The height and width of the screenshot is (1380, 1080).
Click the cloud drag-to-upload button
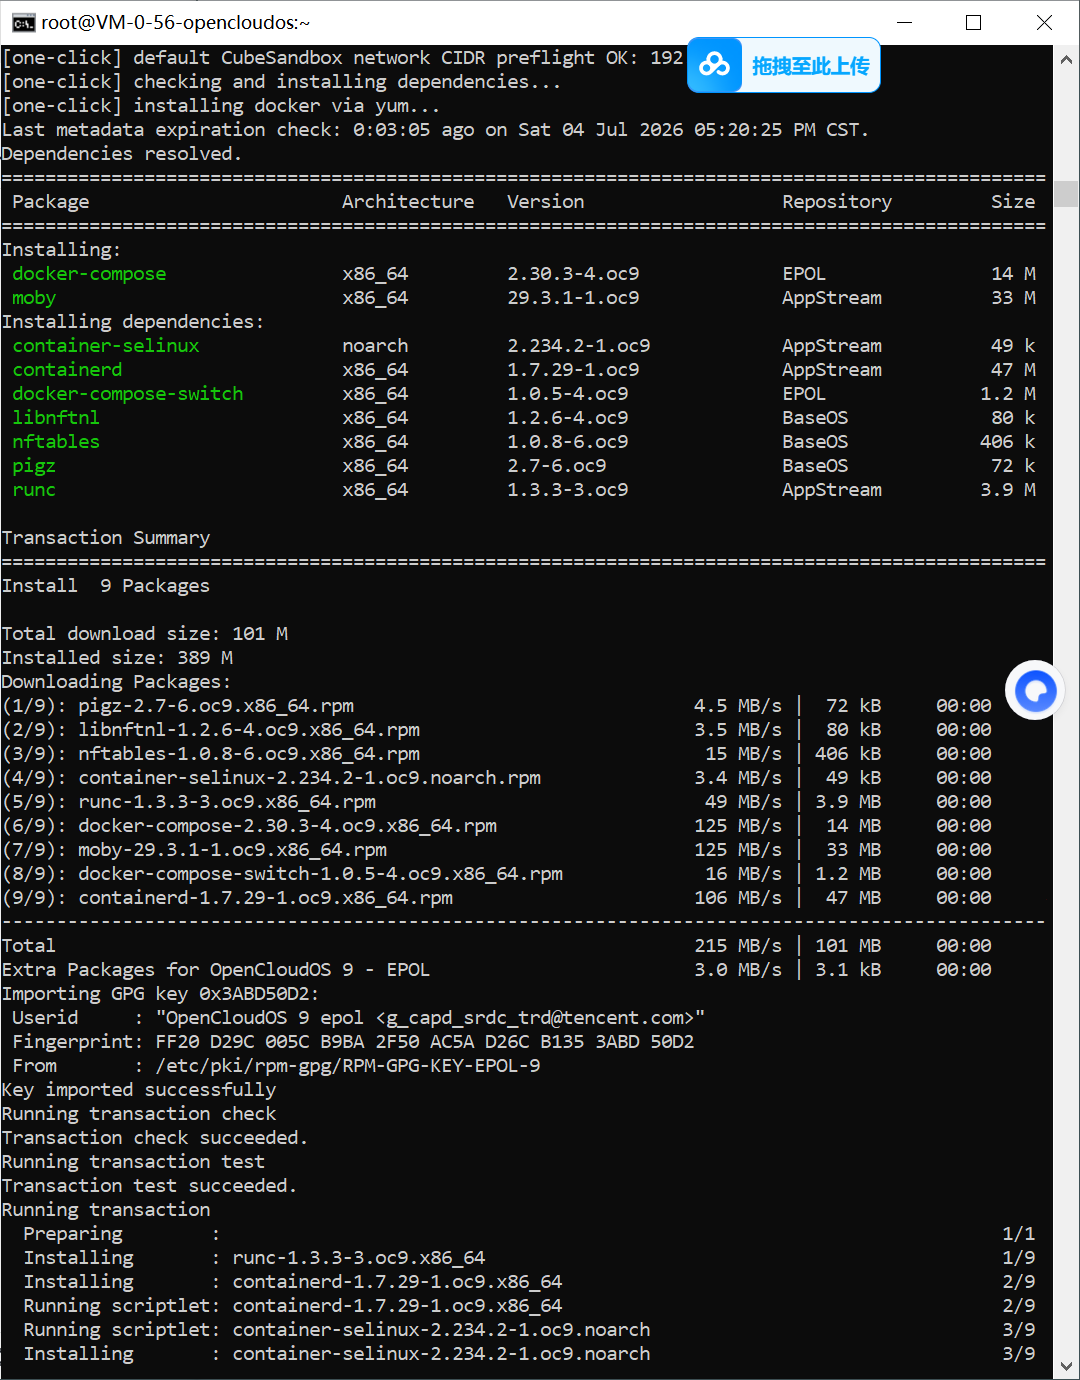pyautogui.click(x=784, y=65)
